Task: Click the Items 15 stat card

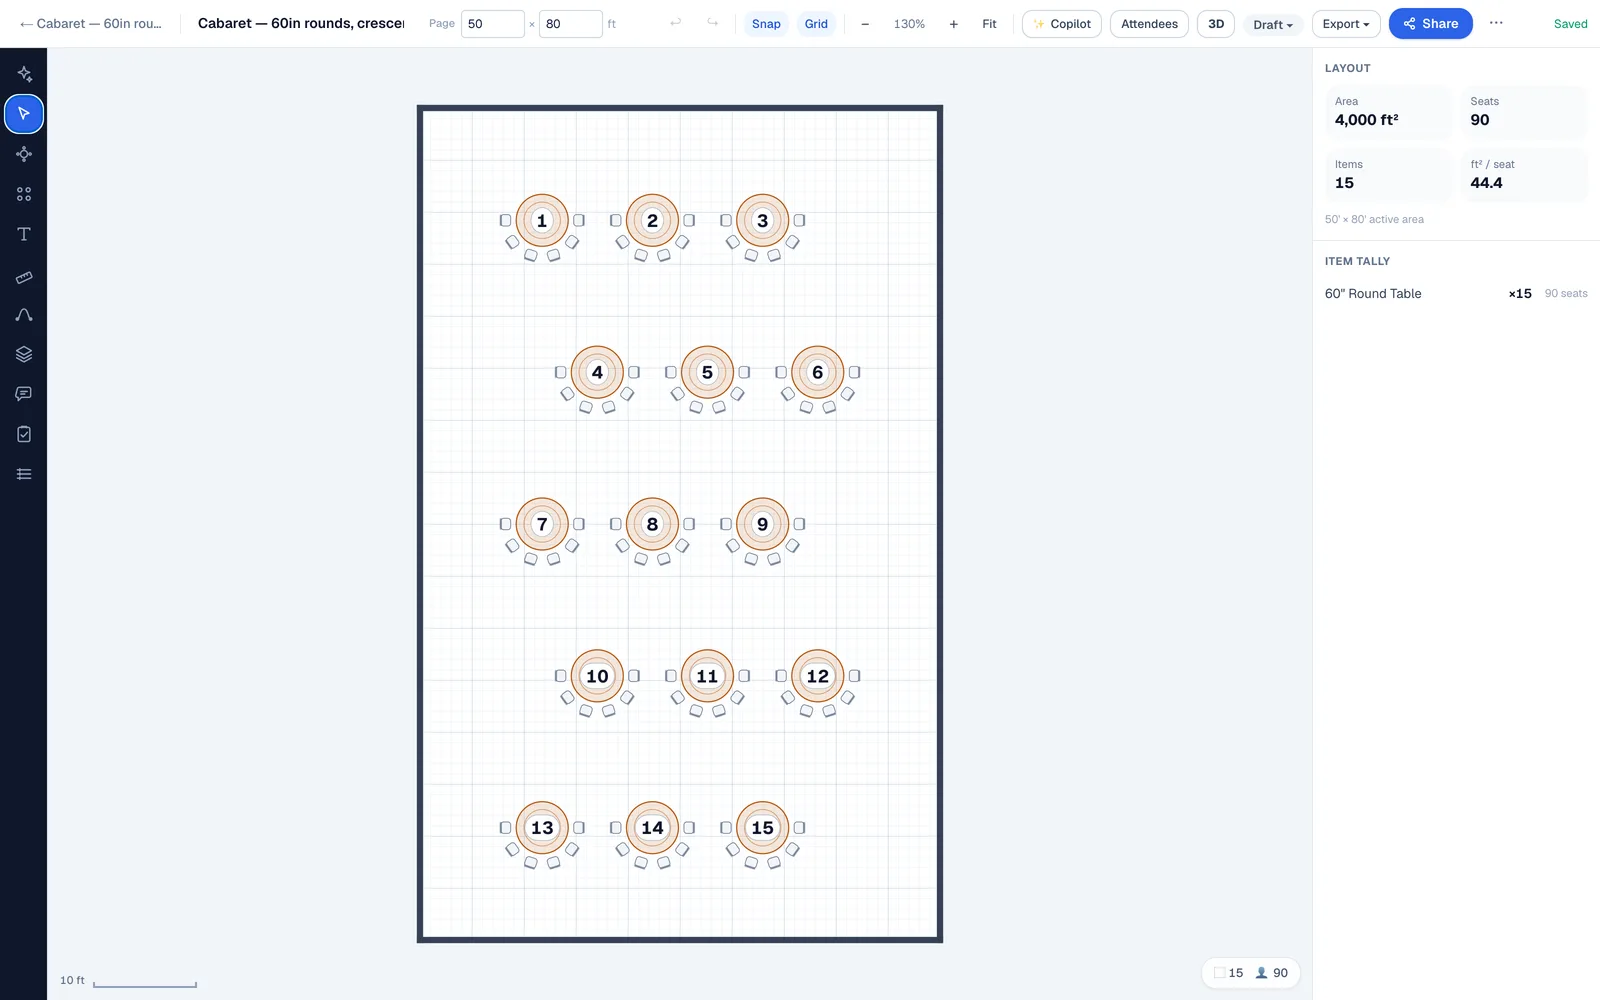Action: coord(1388,175)
